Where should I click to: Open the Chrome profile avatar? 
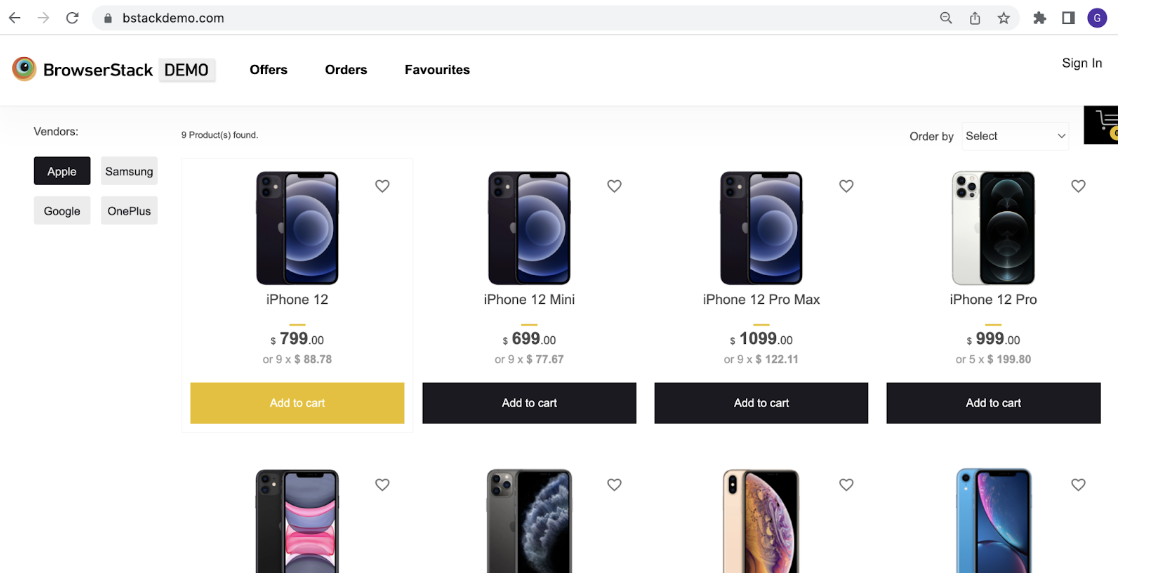coord(1097,18)
